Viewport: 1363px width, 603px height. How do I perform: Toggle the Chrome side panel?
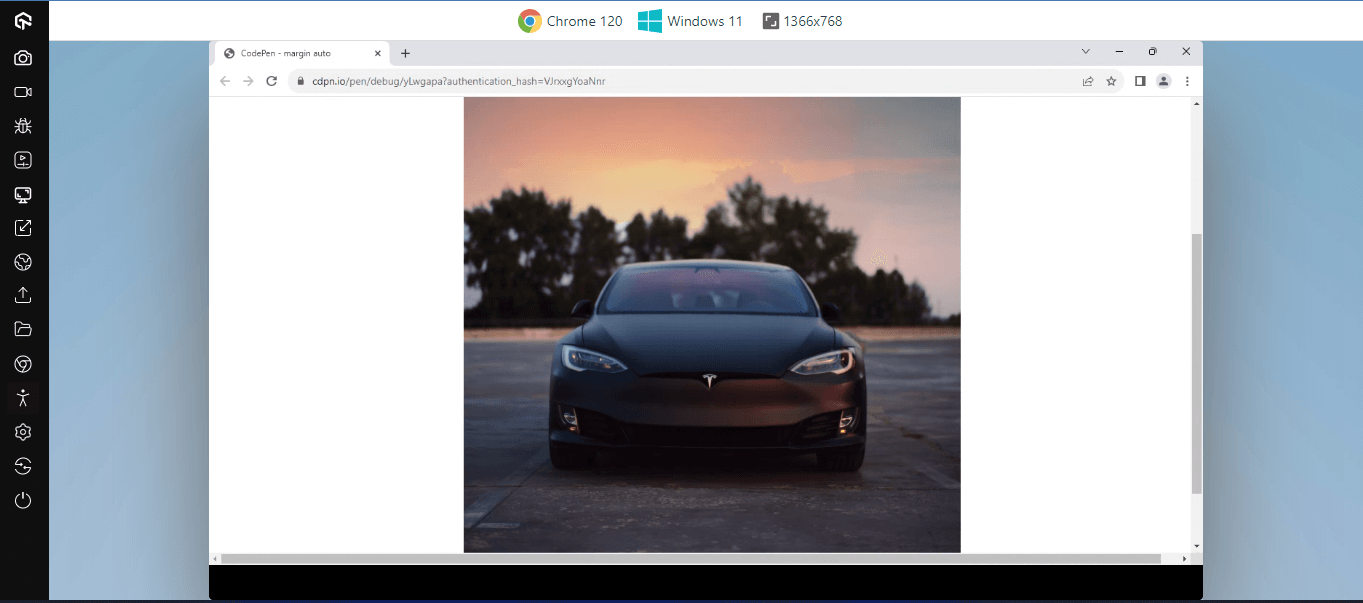(1140, 81)
